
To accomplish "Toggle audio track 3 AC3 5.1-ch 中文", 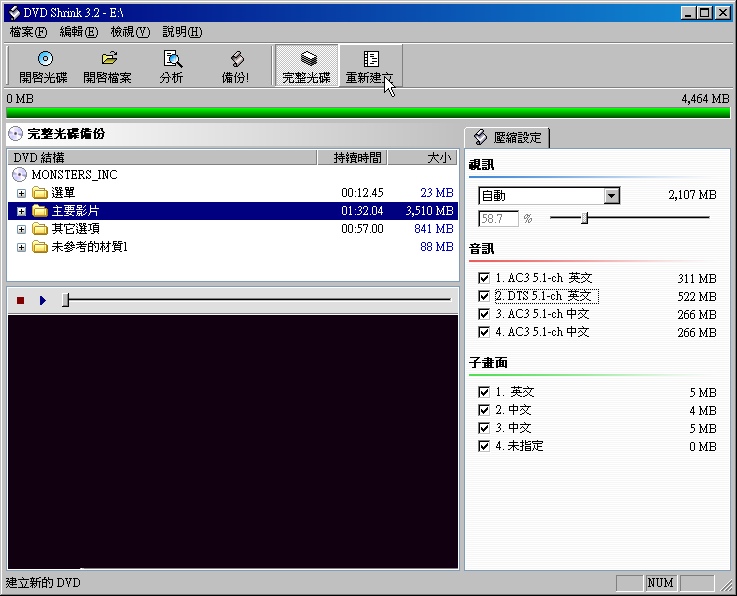I will [484, 314].
